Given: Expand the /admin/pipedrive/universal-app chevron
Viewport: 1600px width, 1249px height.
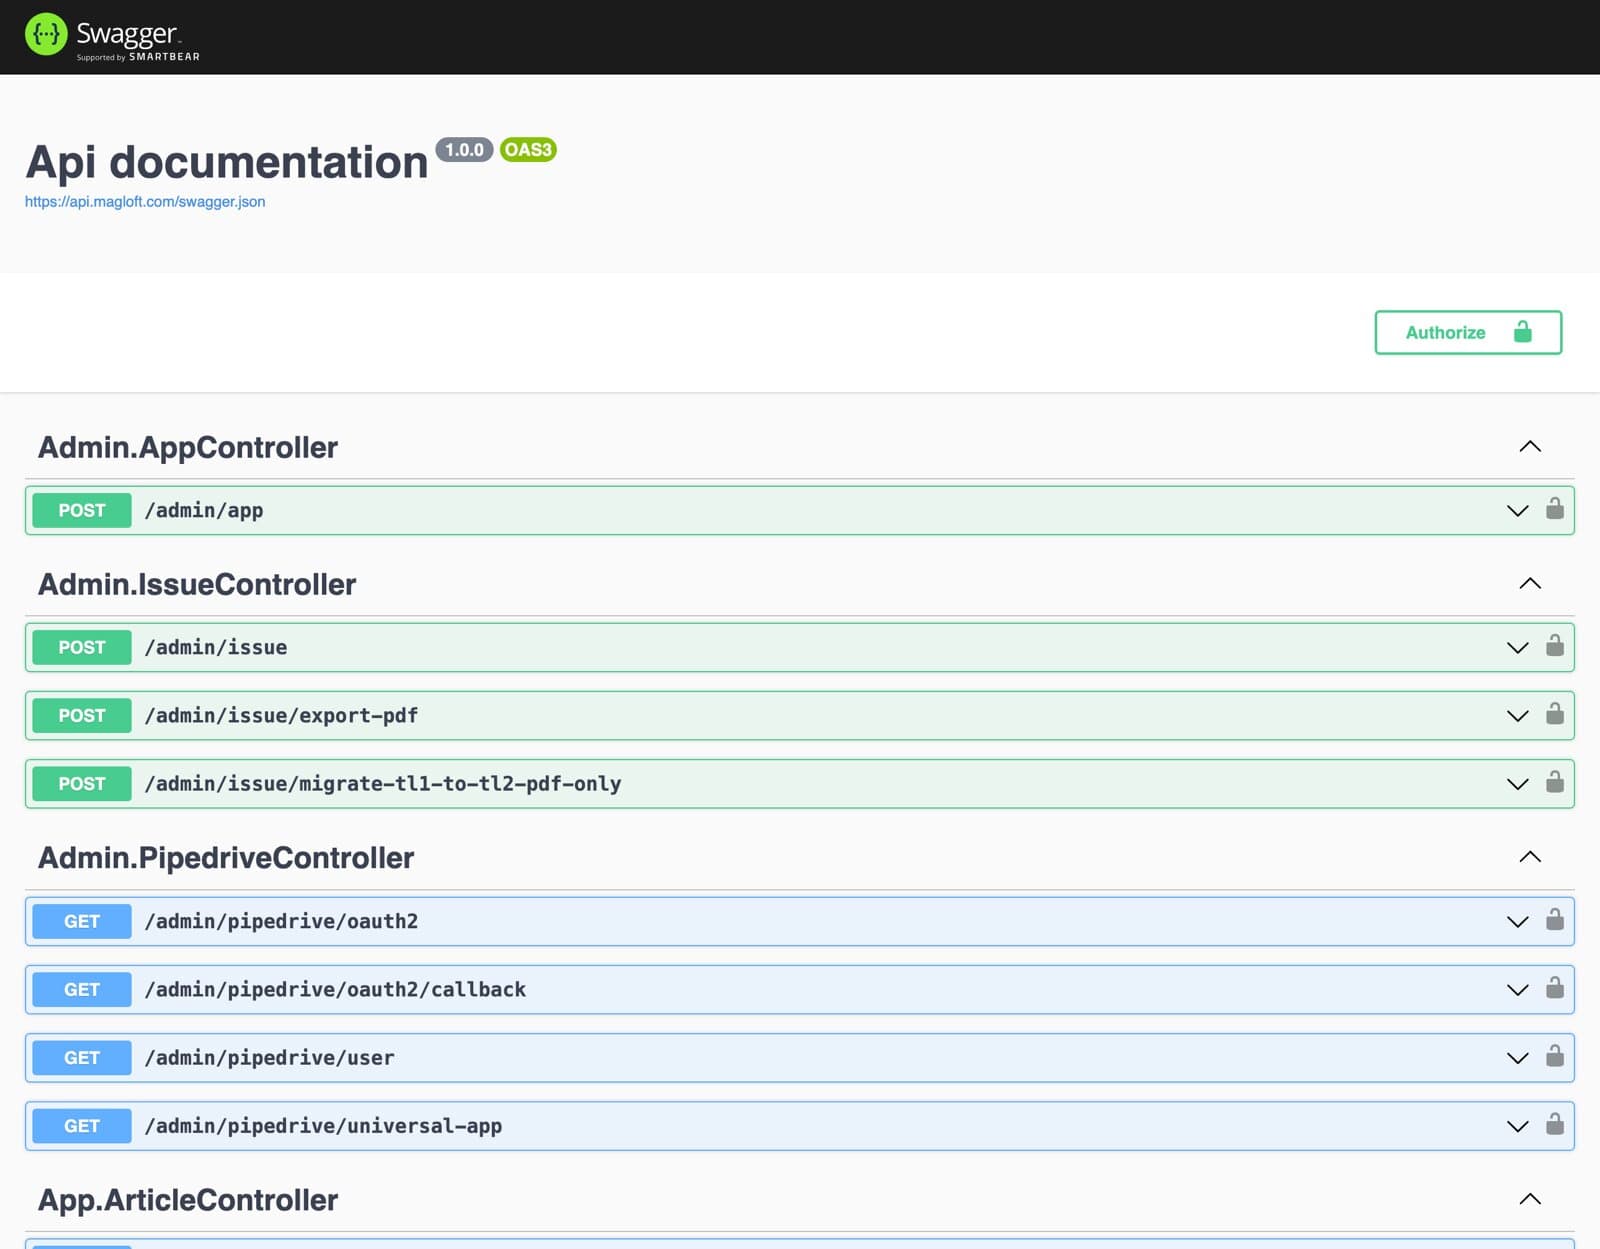Looking at the screenshot, I should (x=1517, y=1126).
